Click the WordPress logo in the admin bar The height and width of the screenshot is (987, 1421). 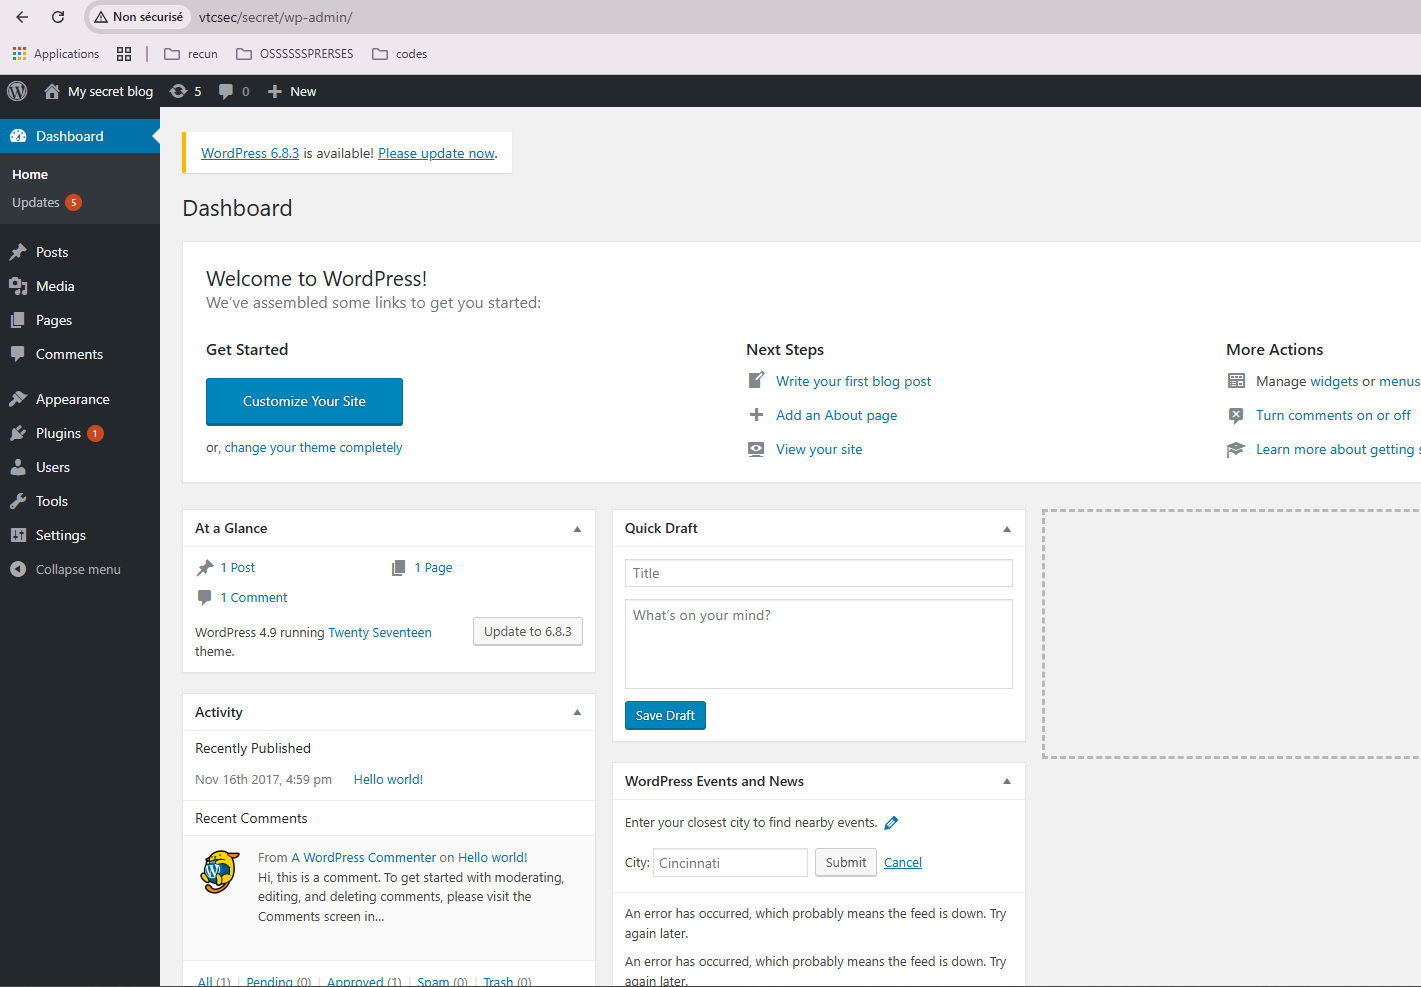coord(17,91)
